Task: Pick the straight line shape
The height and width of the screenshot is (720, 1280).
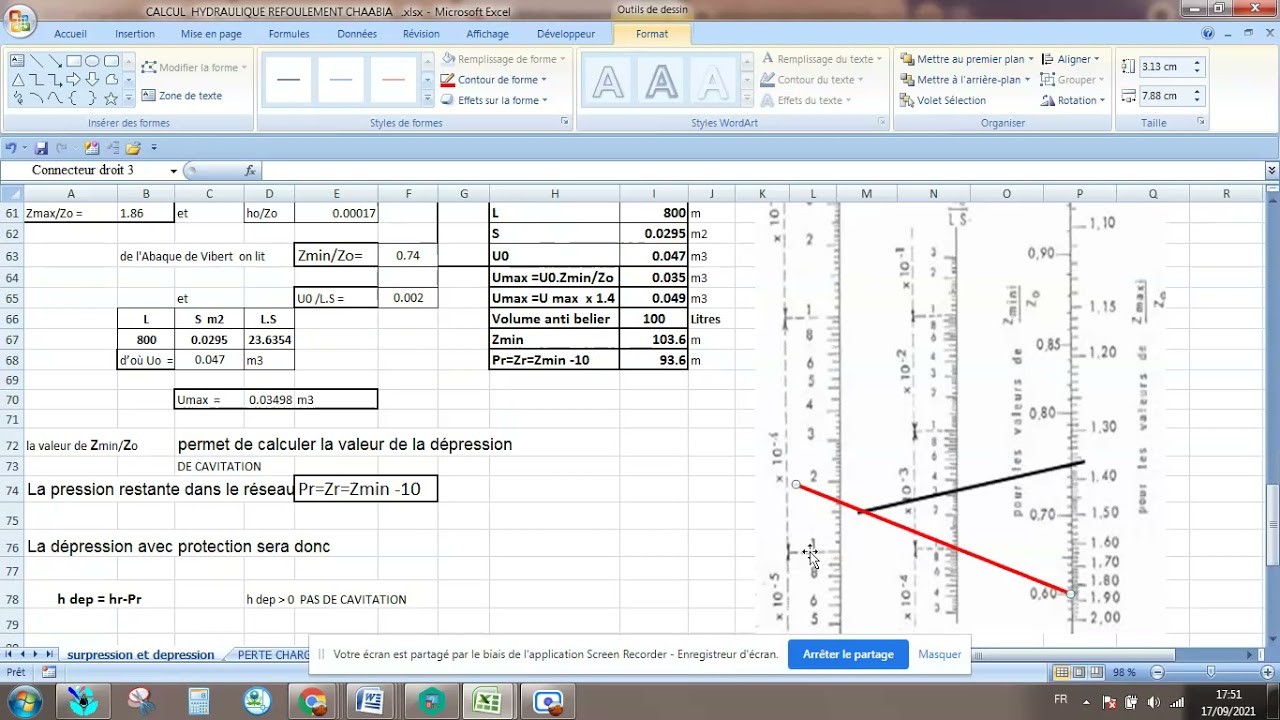Action: tap(36, 60)
